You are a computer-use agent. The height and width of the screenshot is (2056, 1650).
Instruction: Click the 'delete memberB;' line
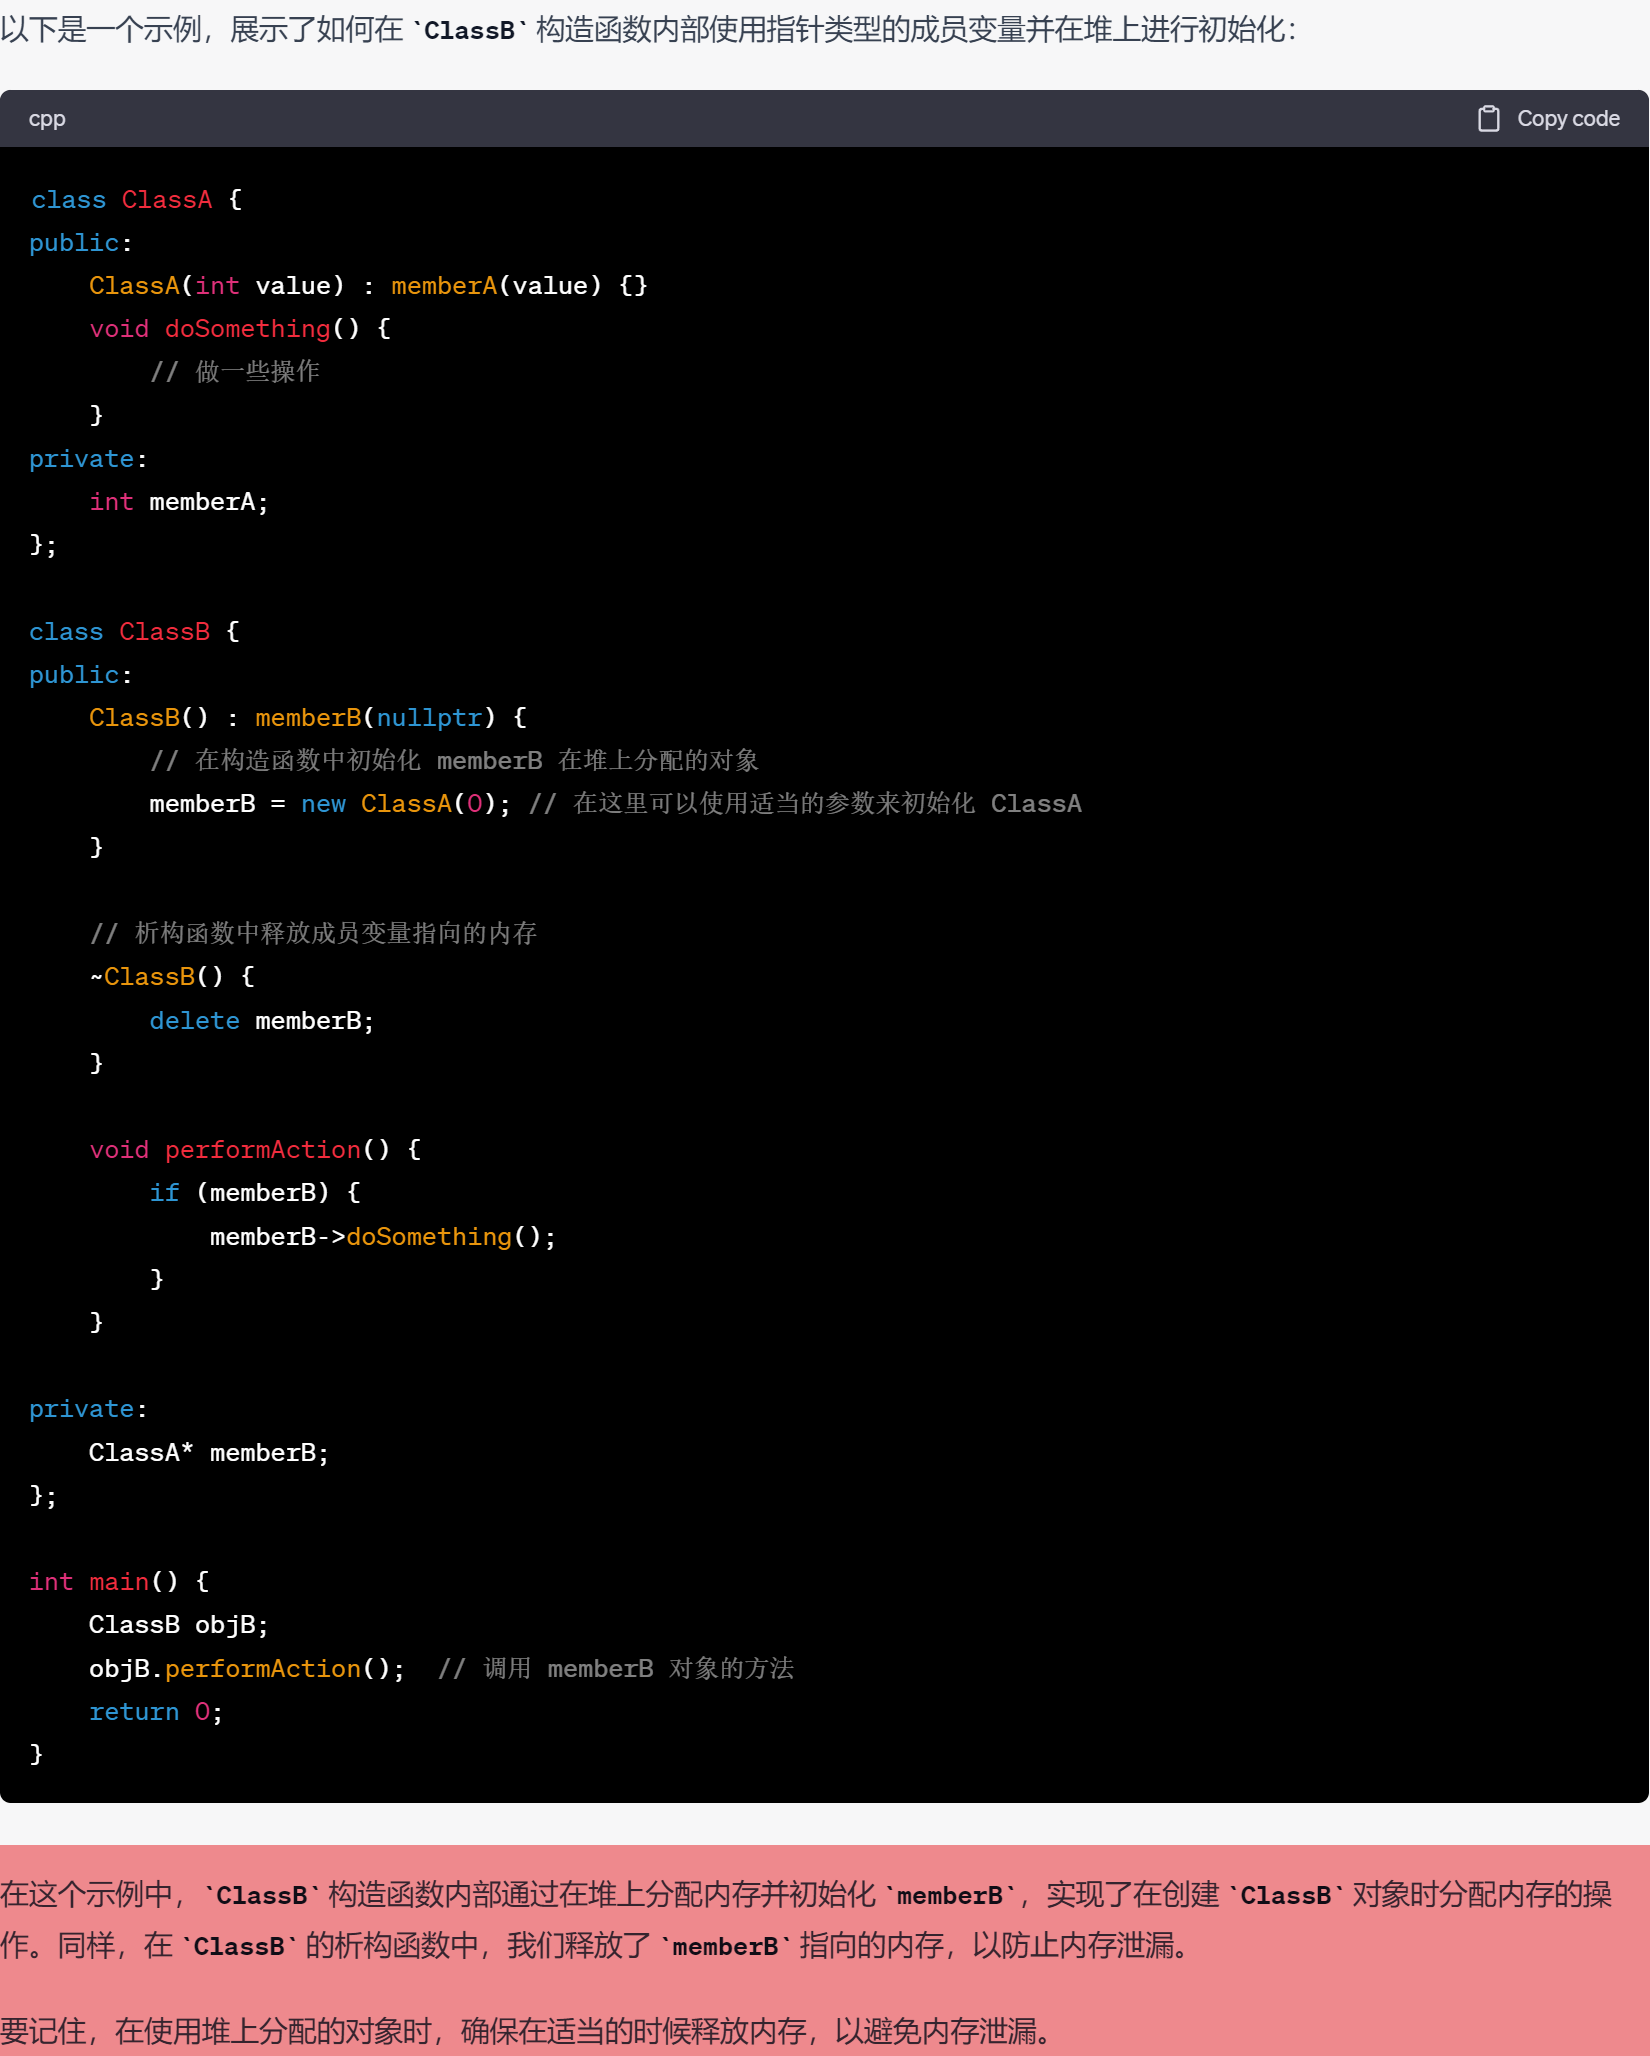click(262, 1021)
